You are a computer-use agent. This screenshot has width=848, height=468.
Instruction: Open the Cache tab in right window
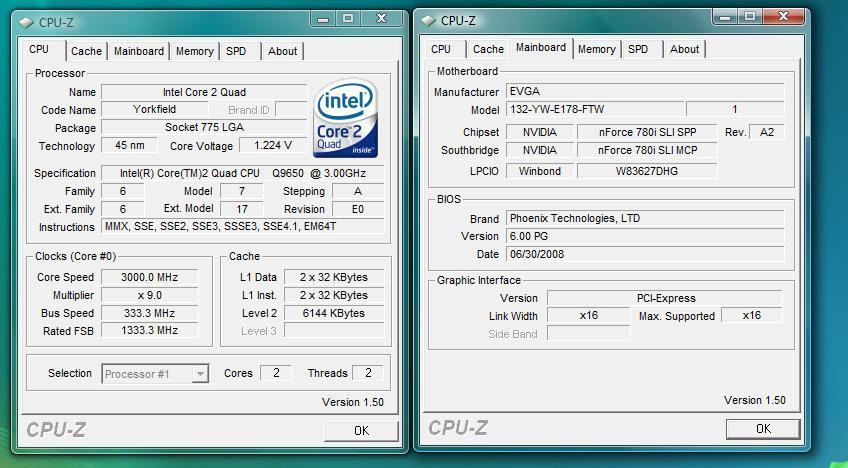click(x=488, y=49)
